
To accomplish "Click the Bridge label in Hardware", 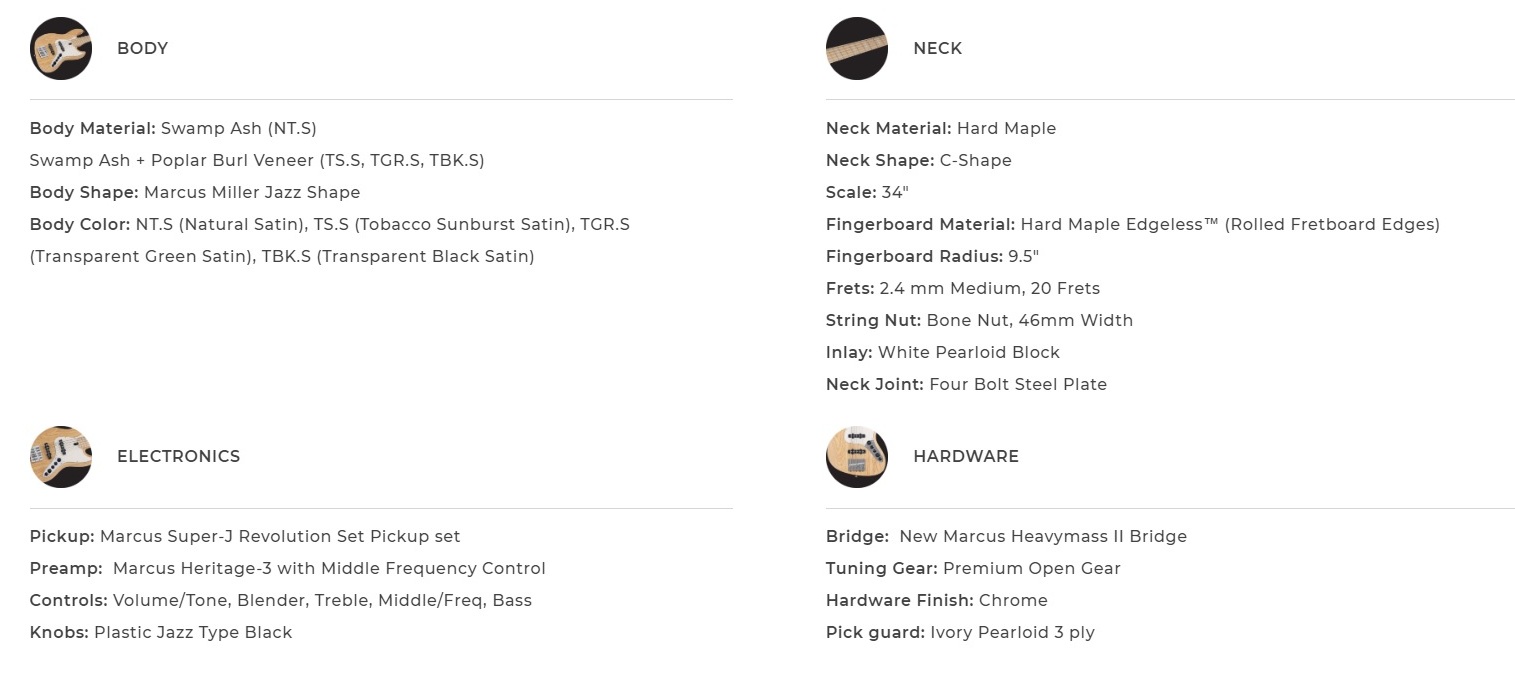I will pyautogui.click(x=857, y=536).
